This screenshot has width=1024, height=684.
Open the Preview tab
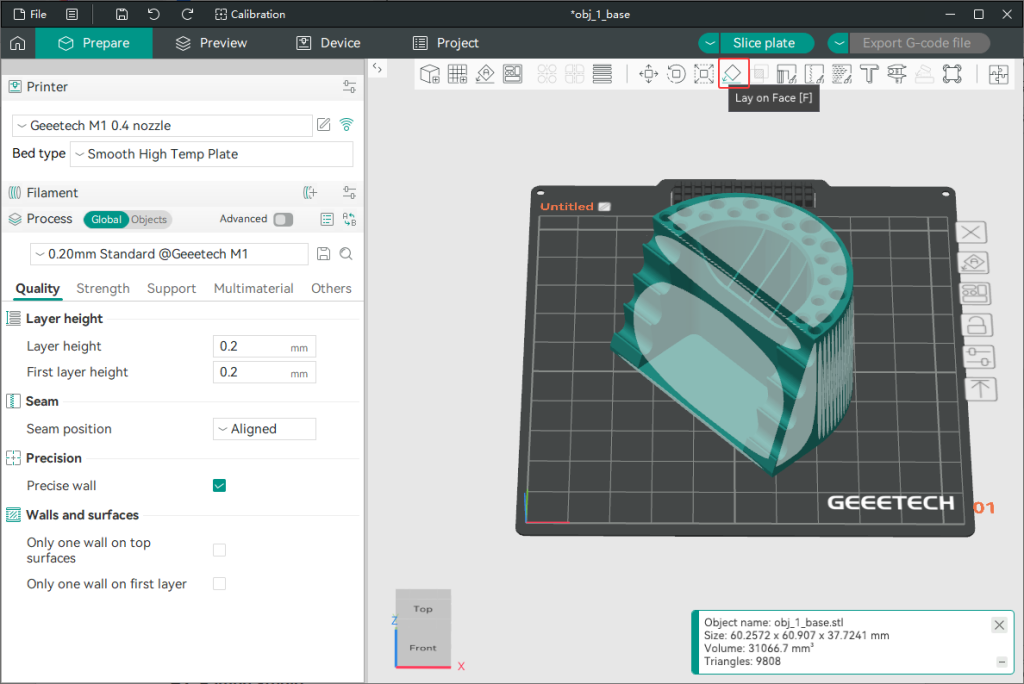pos(211,43)
